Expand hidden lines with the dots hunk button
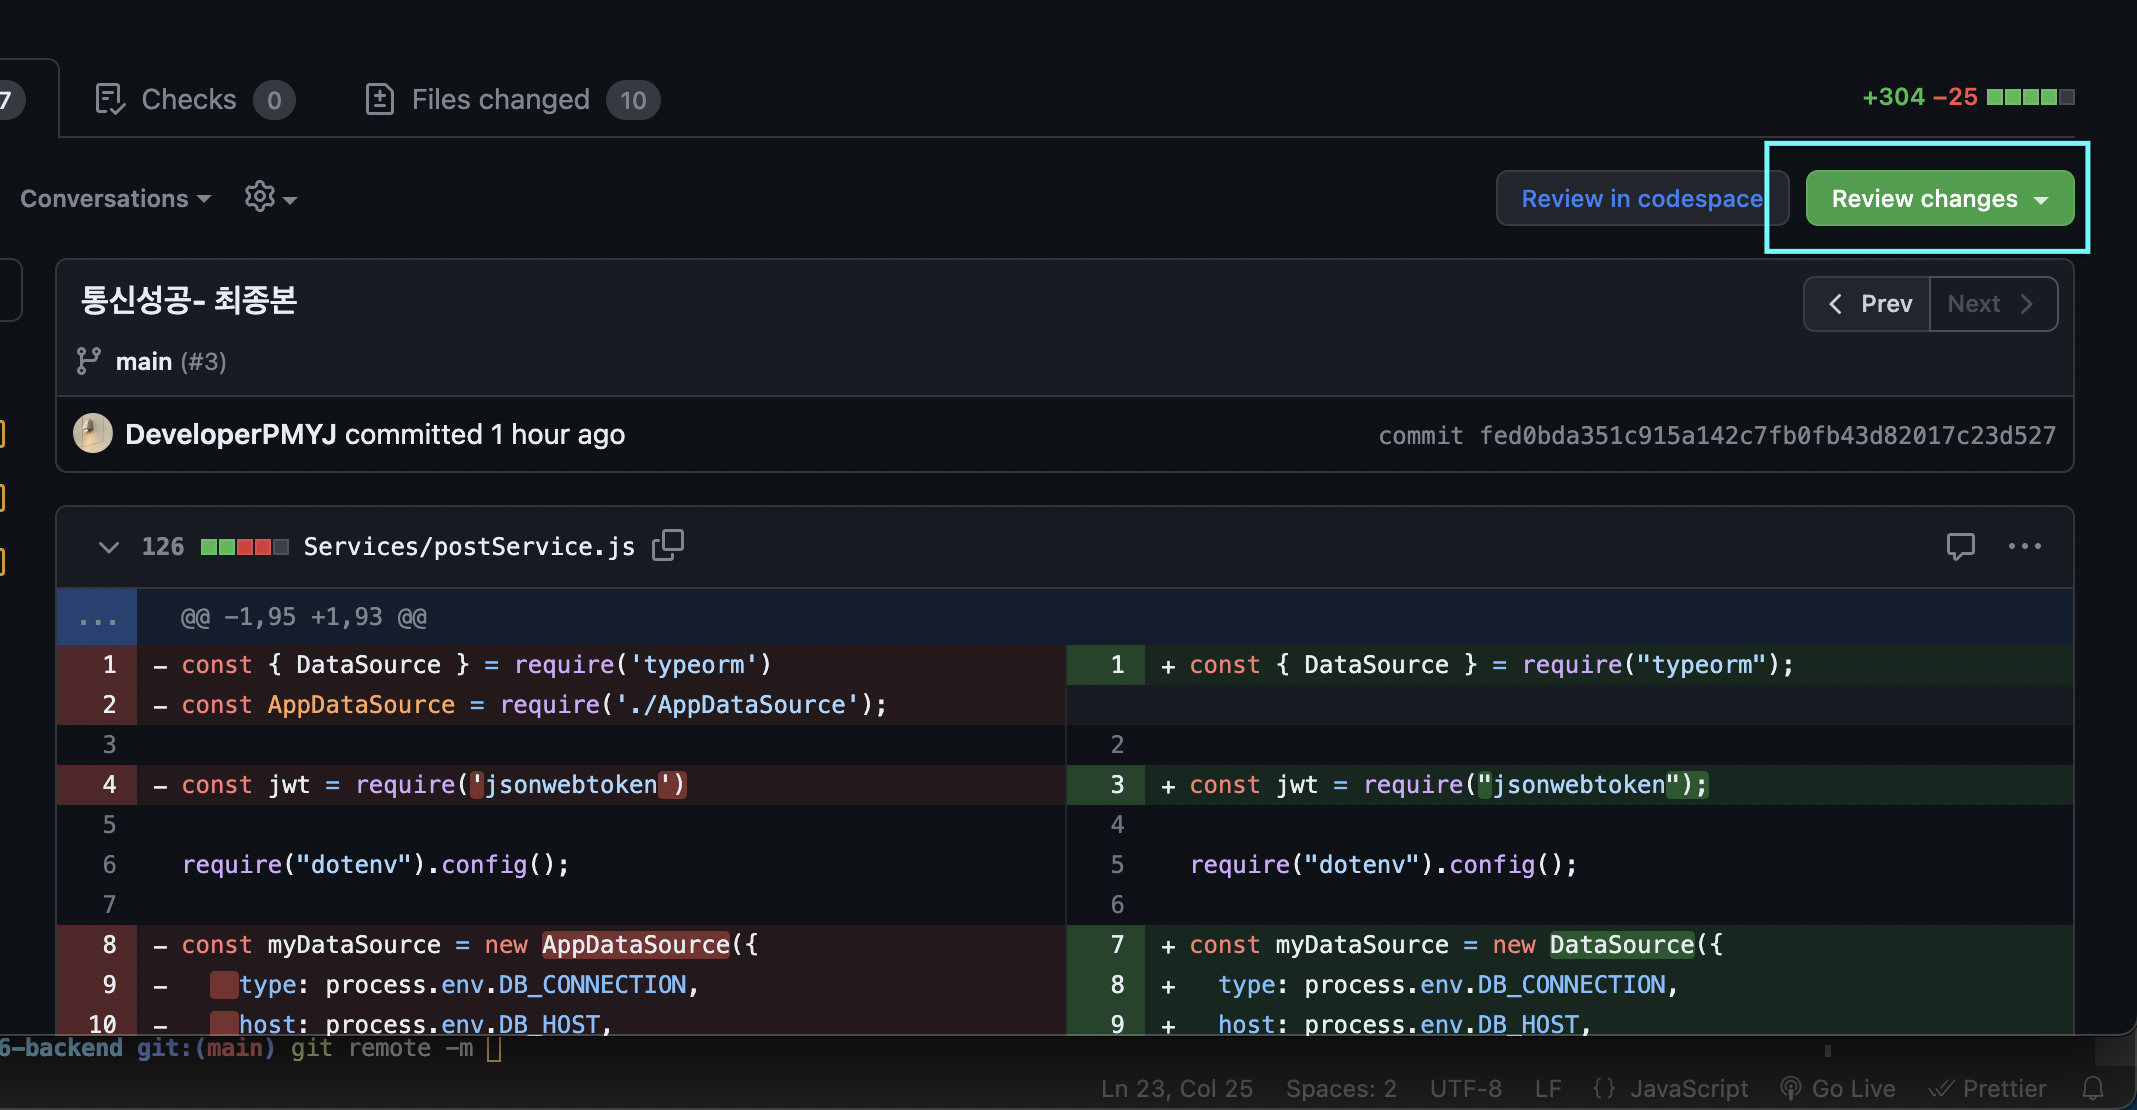The width and height of the screenshot is (2137, 1110). (x=97, y=618)
